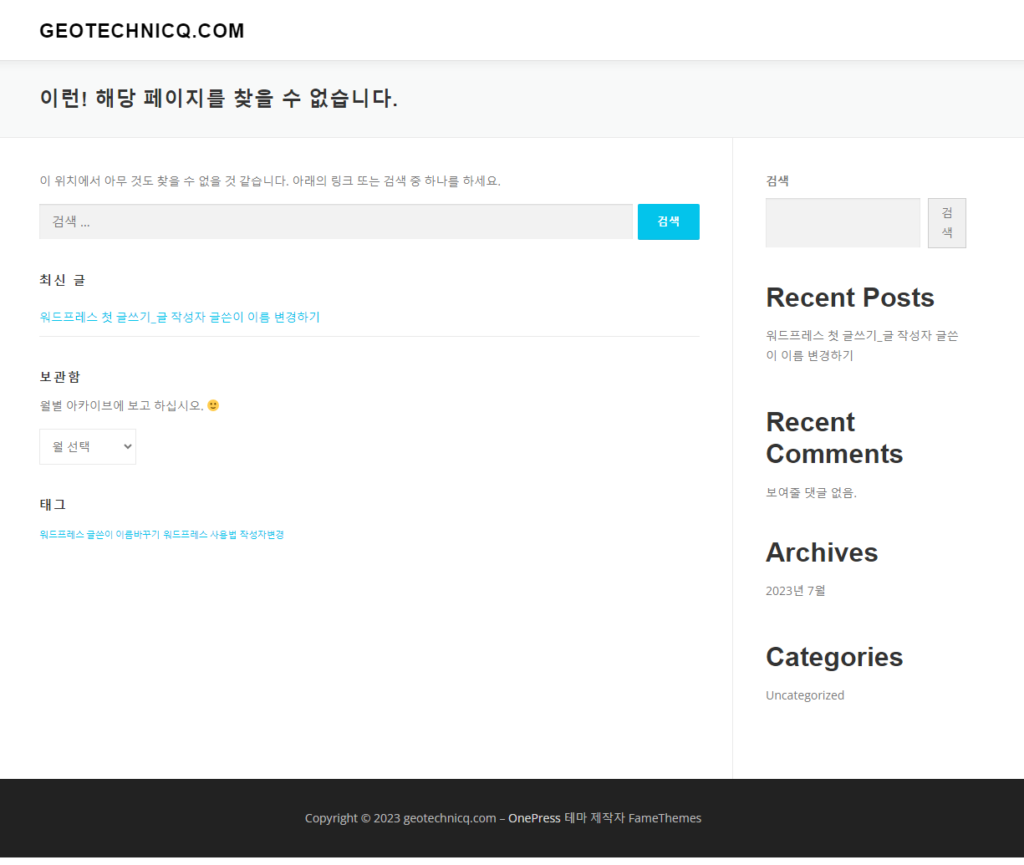Click the page-not-found title heading
The image size is (1024, 865).
[x=218, y=99]
